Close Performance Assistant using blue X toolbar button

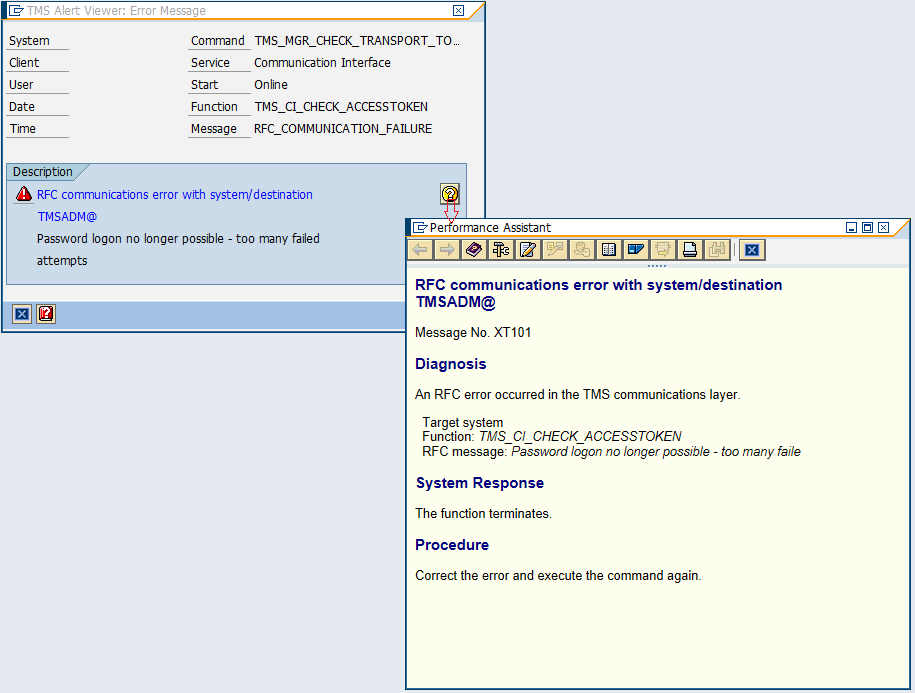(x=752, y=250)
